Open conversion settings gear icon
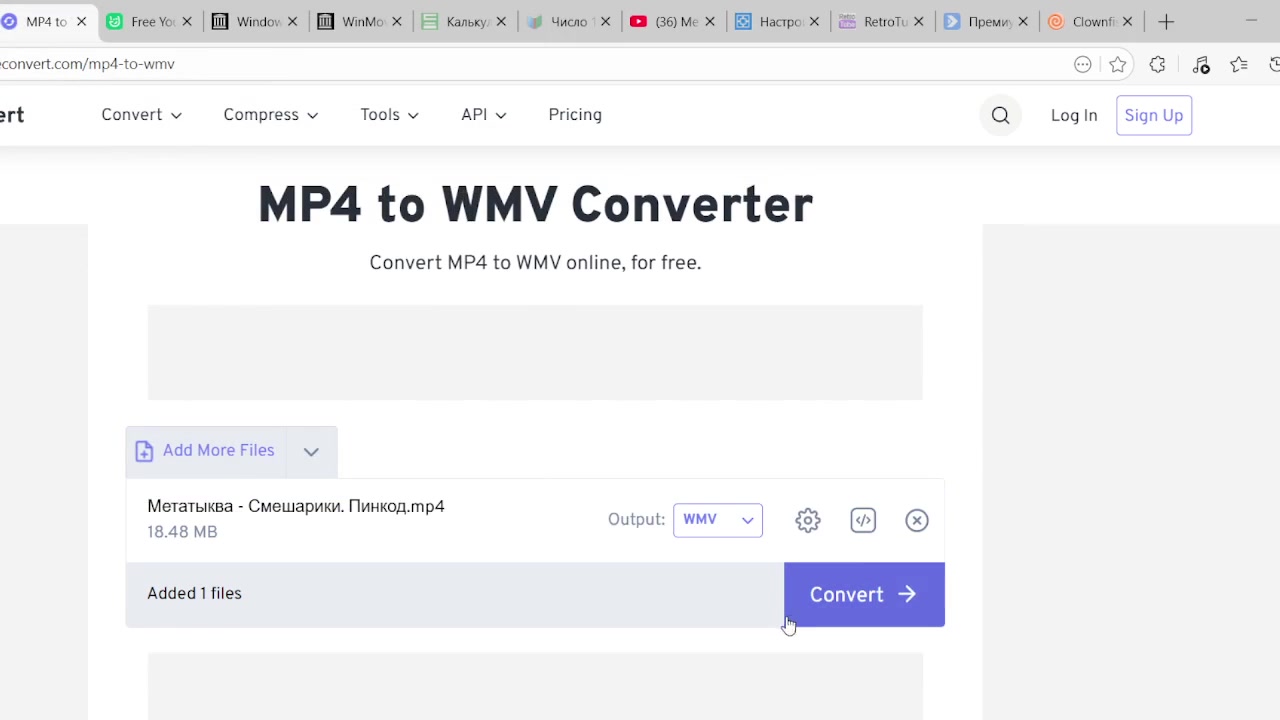Image resolution: width=1280 pixels, height=720 pixels. coord(808,520)
